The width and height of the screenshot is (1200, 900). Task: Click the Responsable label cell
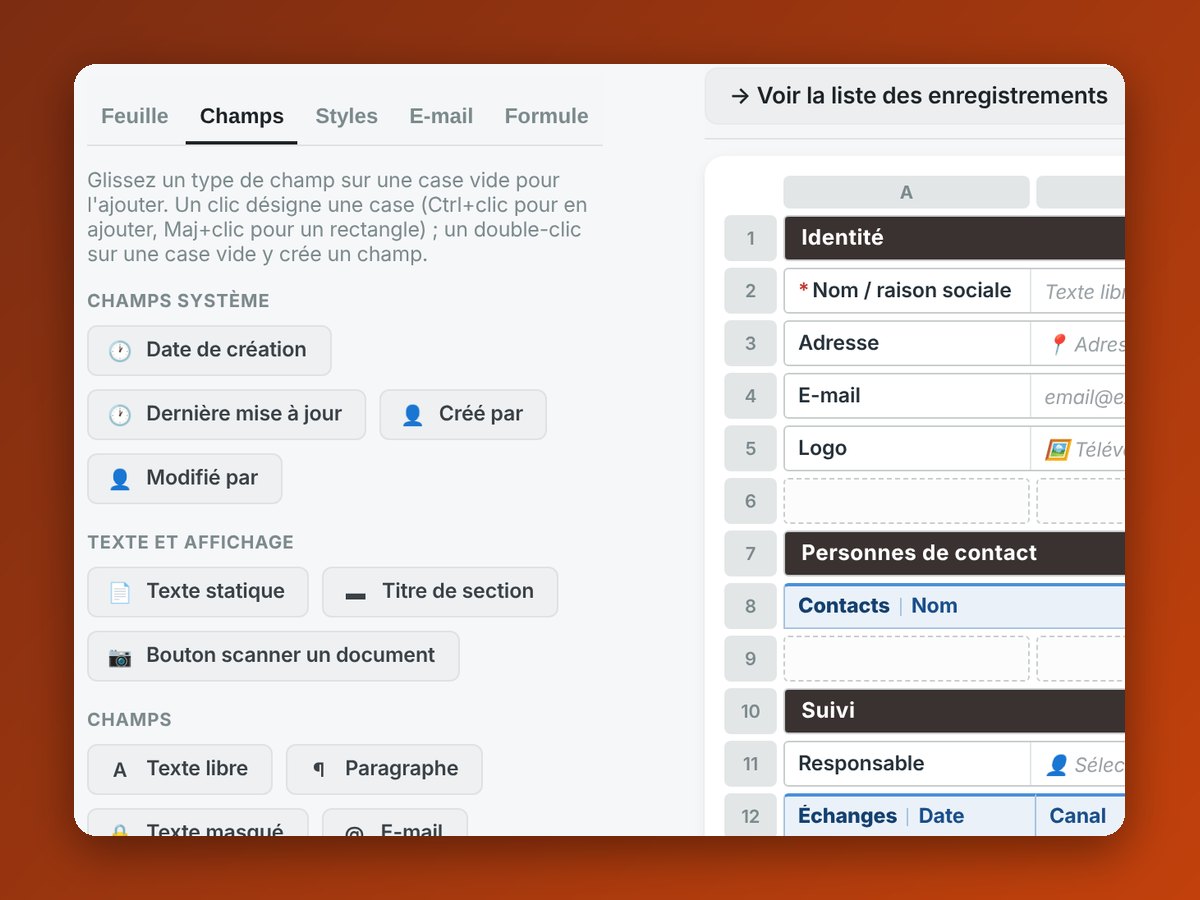906,764
